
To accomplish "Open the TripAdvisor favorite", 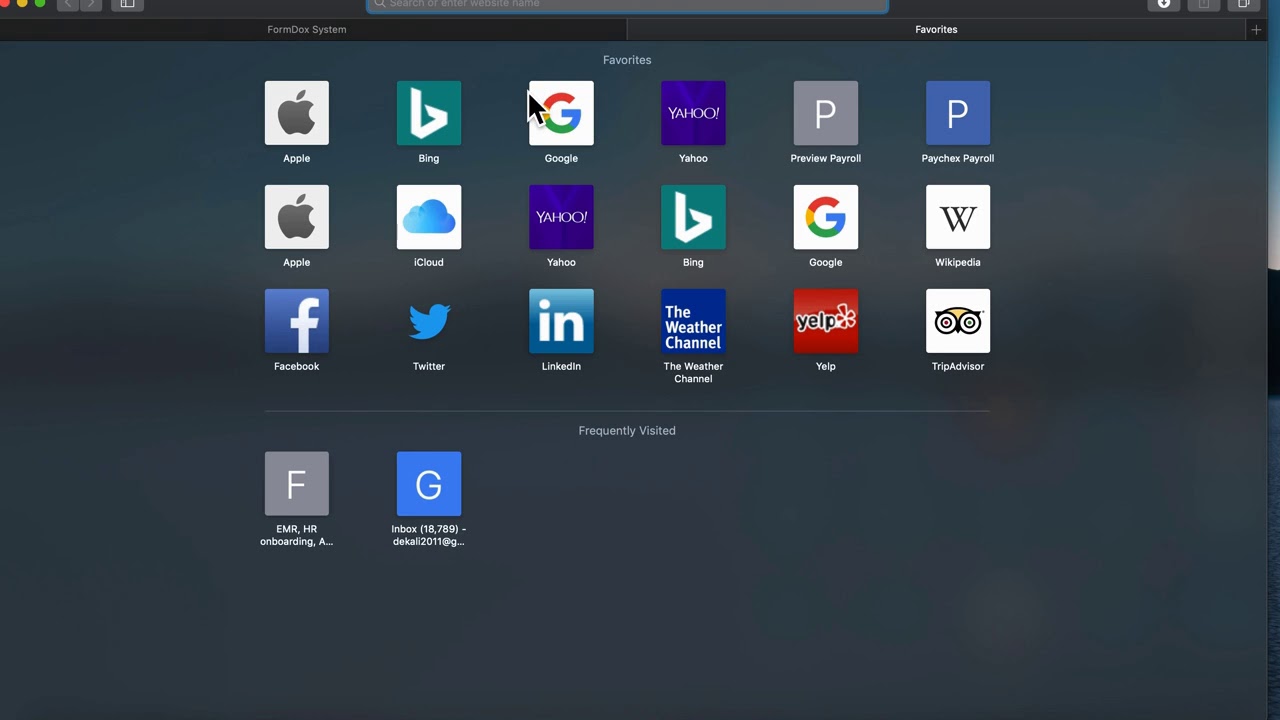I will (957, 321).
